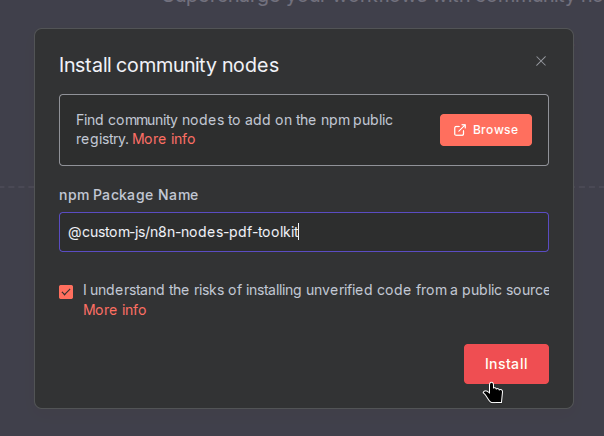Click the partially hidden heading behind dialog
The width and height of the screenshot is (604, 436).
point(380,4)
